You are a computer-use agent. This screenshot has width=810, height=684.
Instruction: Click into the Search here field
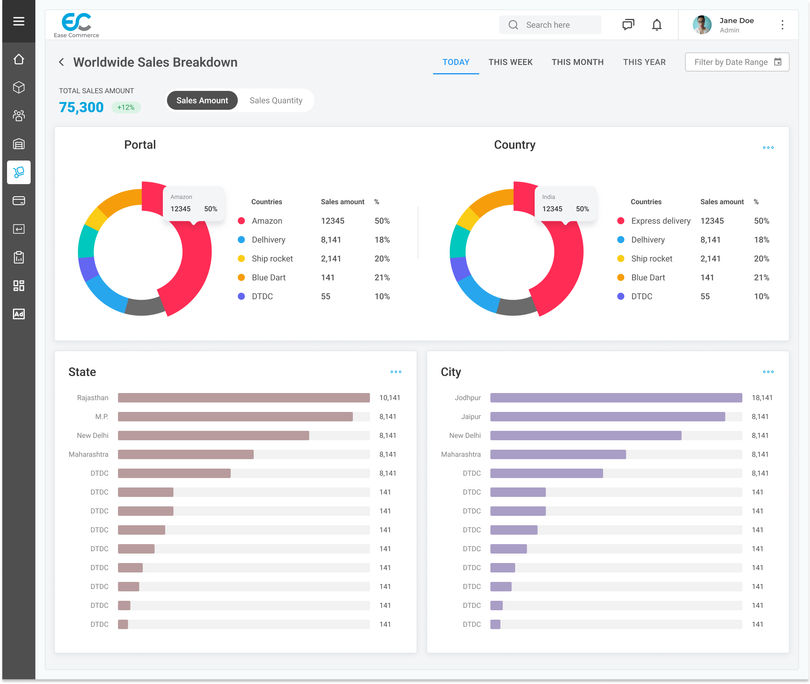point(550,25)
